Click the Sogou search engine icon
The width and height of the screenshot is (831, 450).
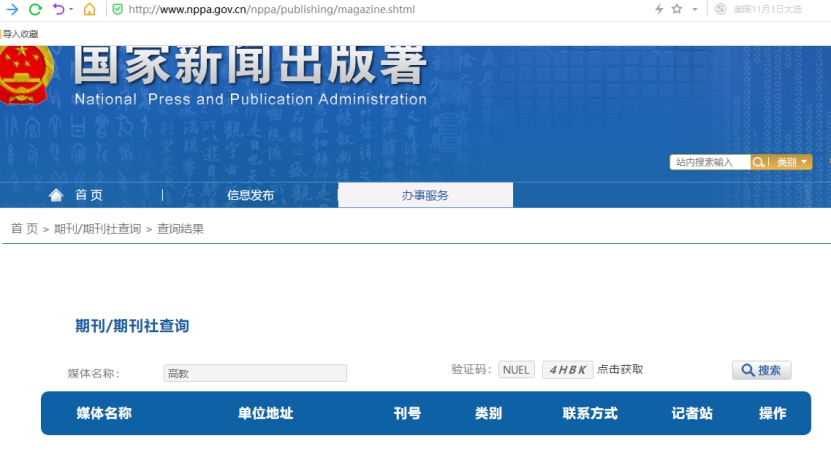[720, 9]
